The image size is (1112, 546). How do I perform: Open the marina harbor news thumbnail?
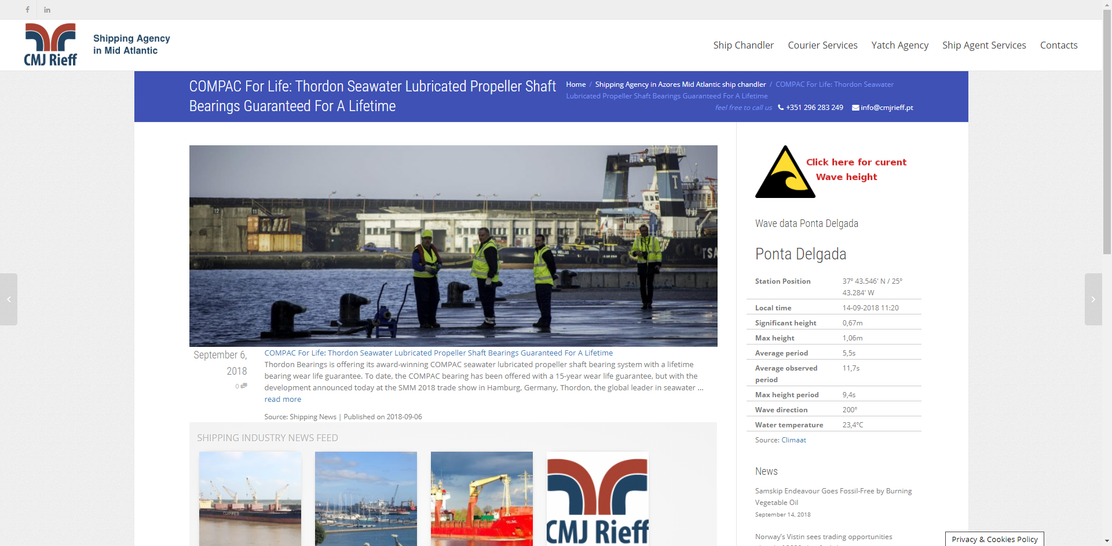(366, 498)
